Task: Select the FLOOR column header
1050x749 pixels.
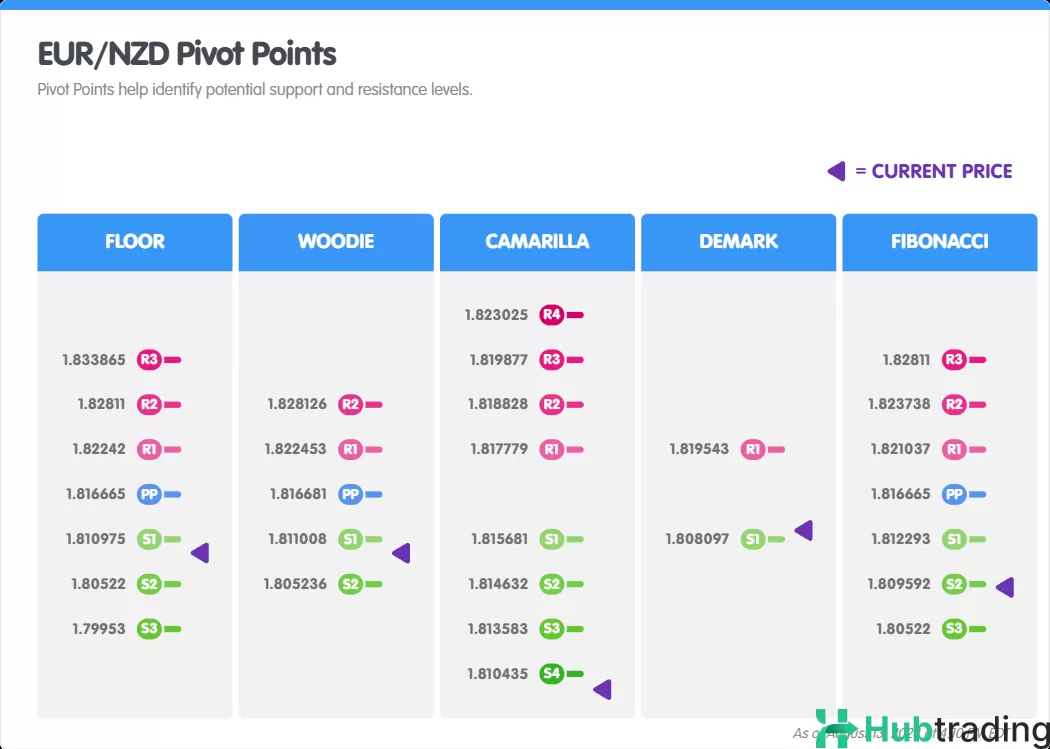Action: [x=135, y=242]
